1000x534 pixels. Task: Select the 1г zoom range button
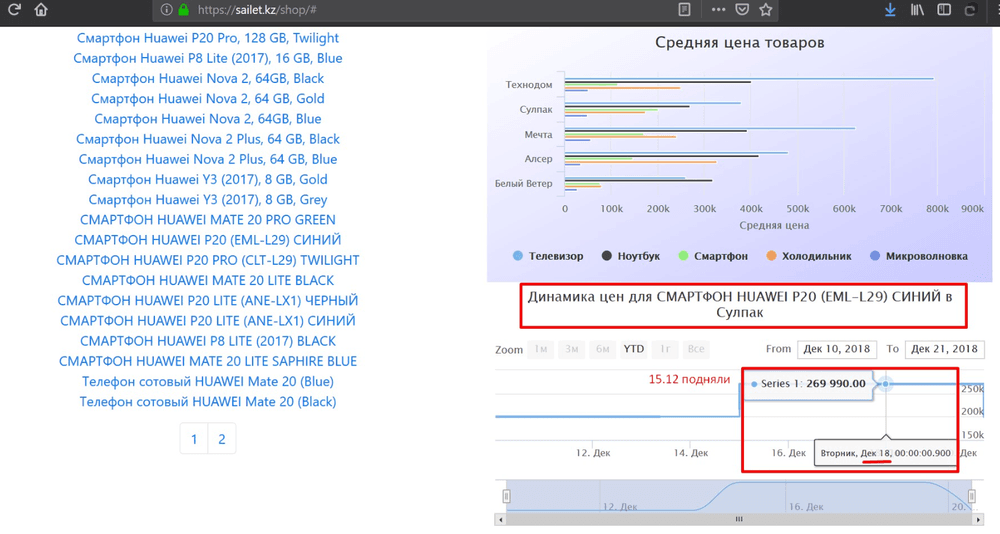tap(665, 349)
